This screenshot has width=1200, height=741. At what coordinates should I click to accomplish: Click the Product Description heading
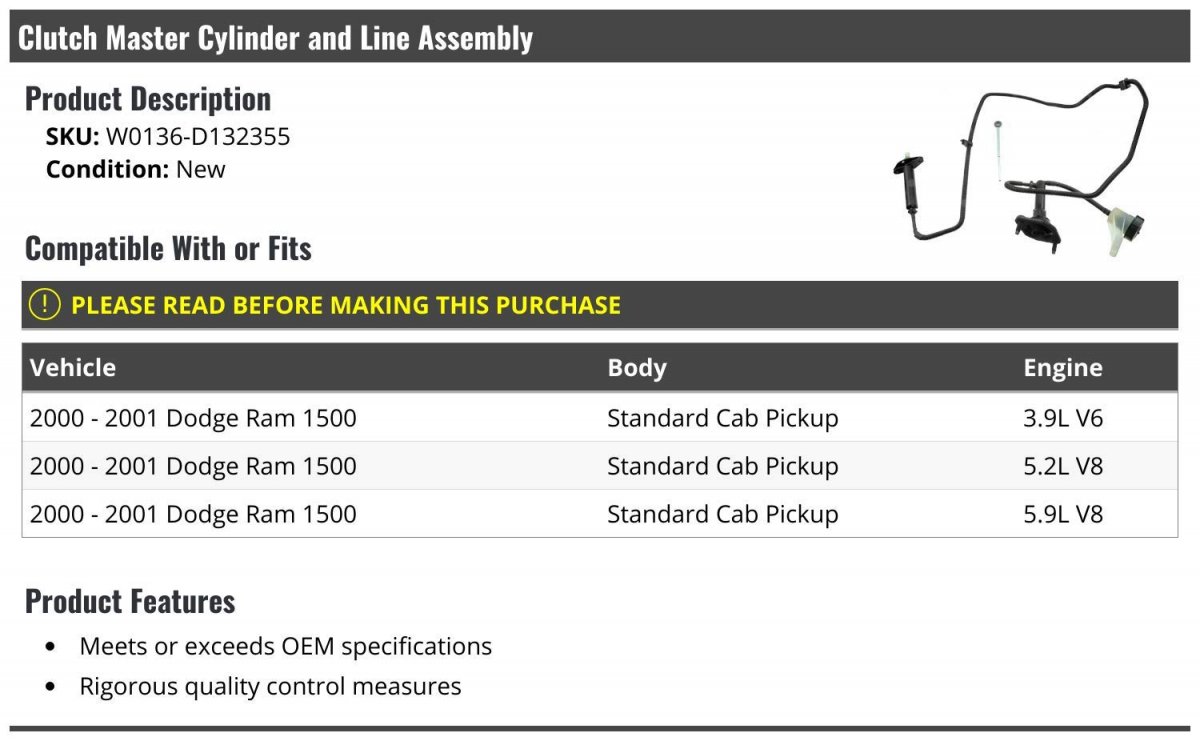pos(148,98)
